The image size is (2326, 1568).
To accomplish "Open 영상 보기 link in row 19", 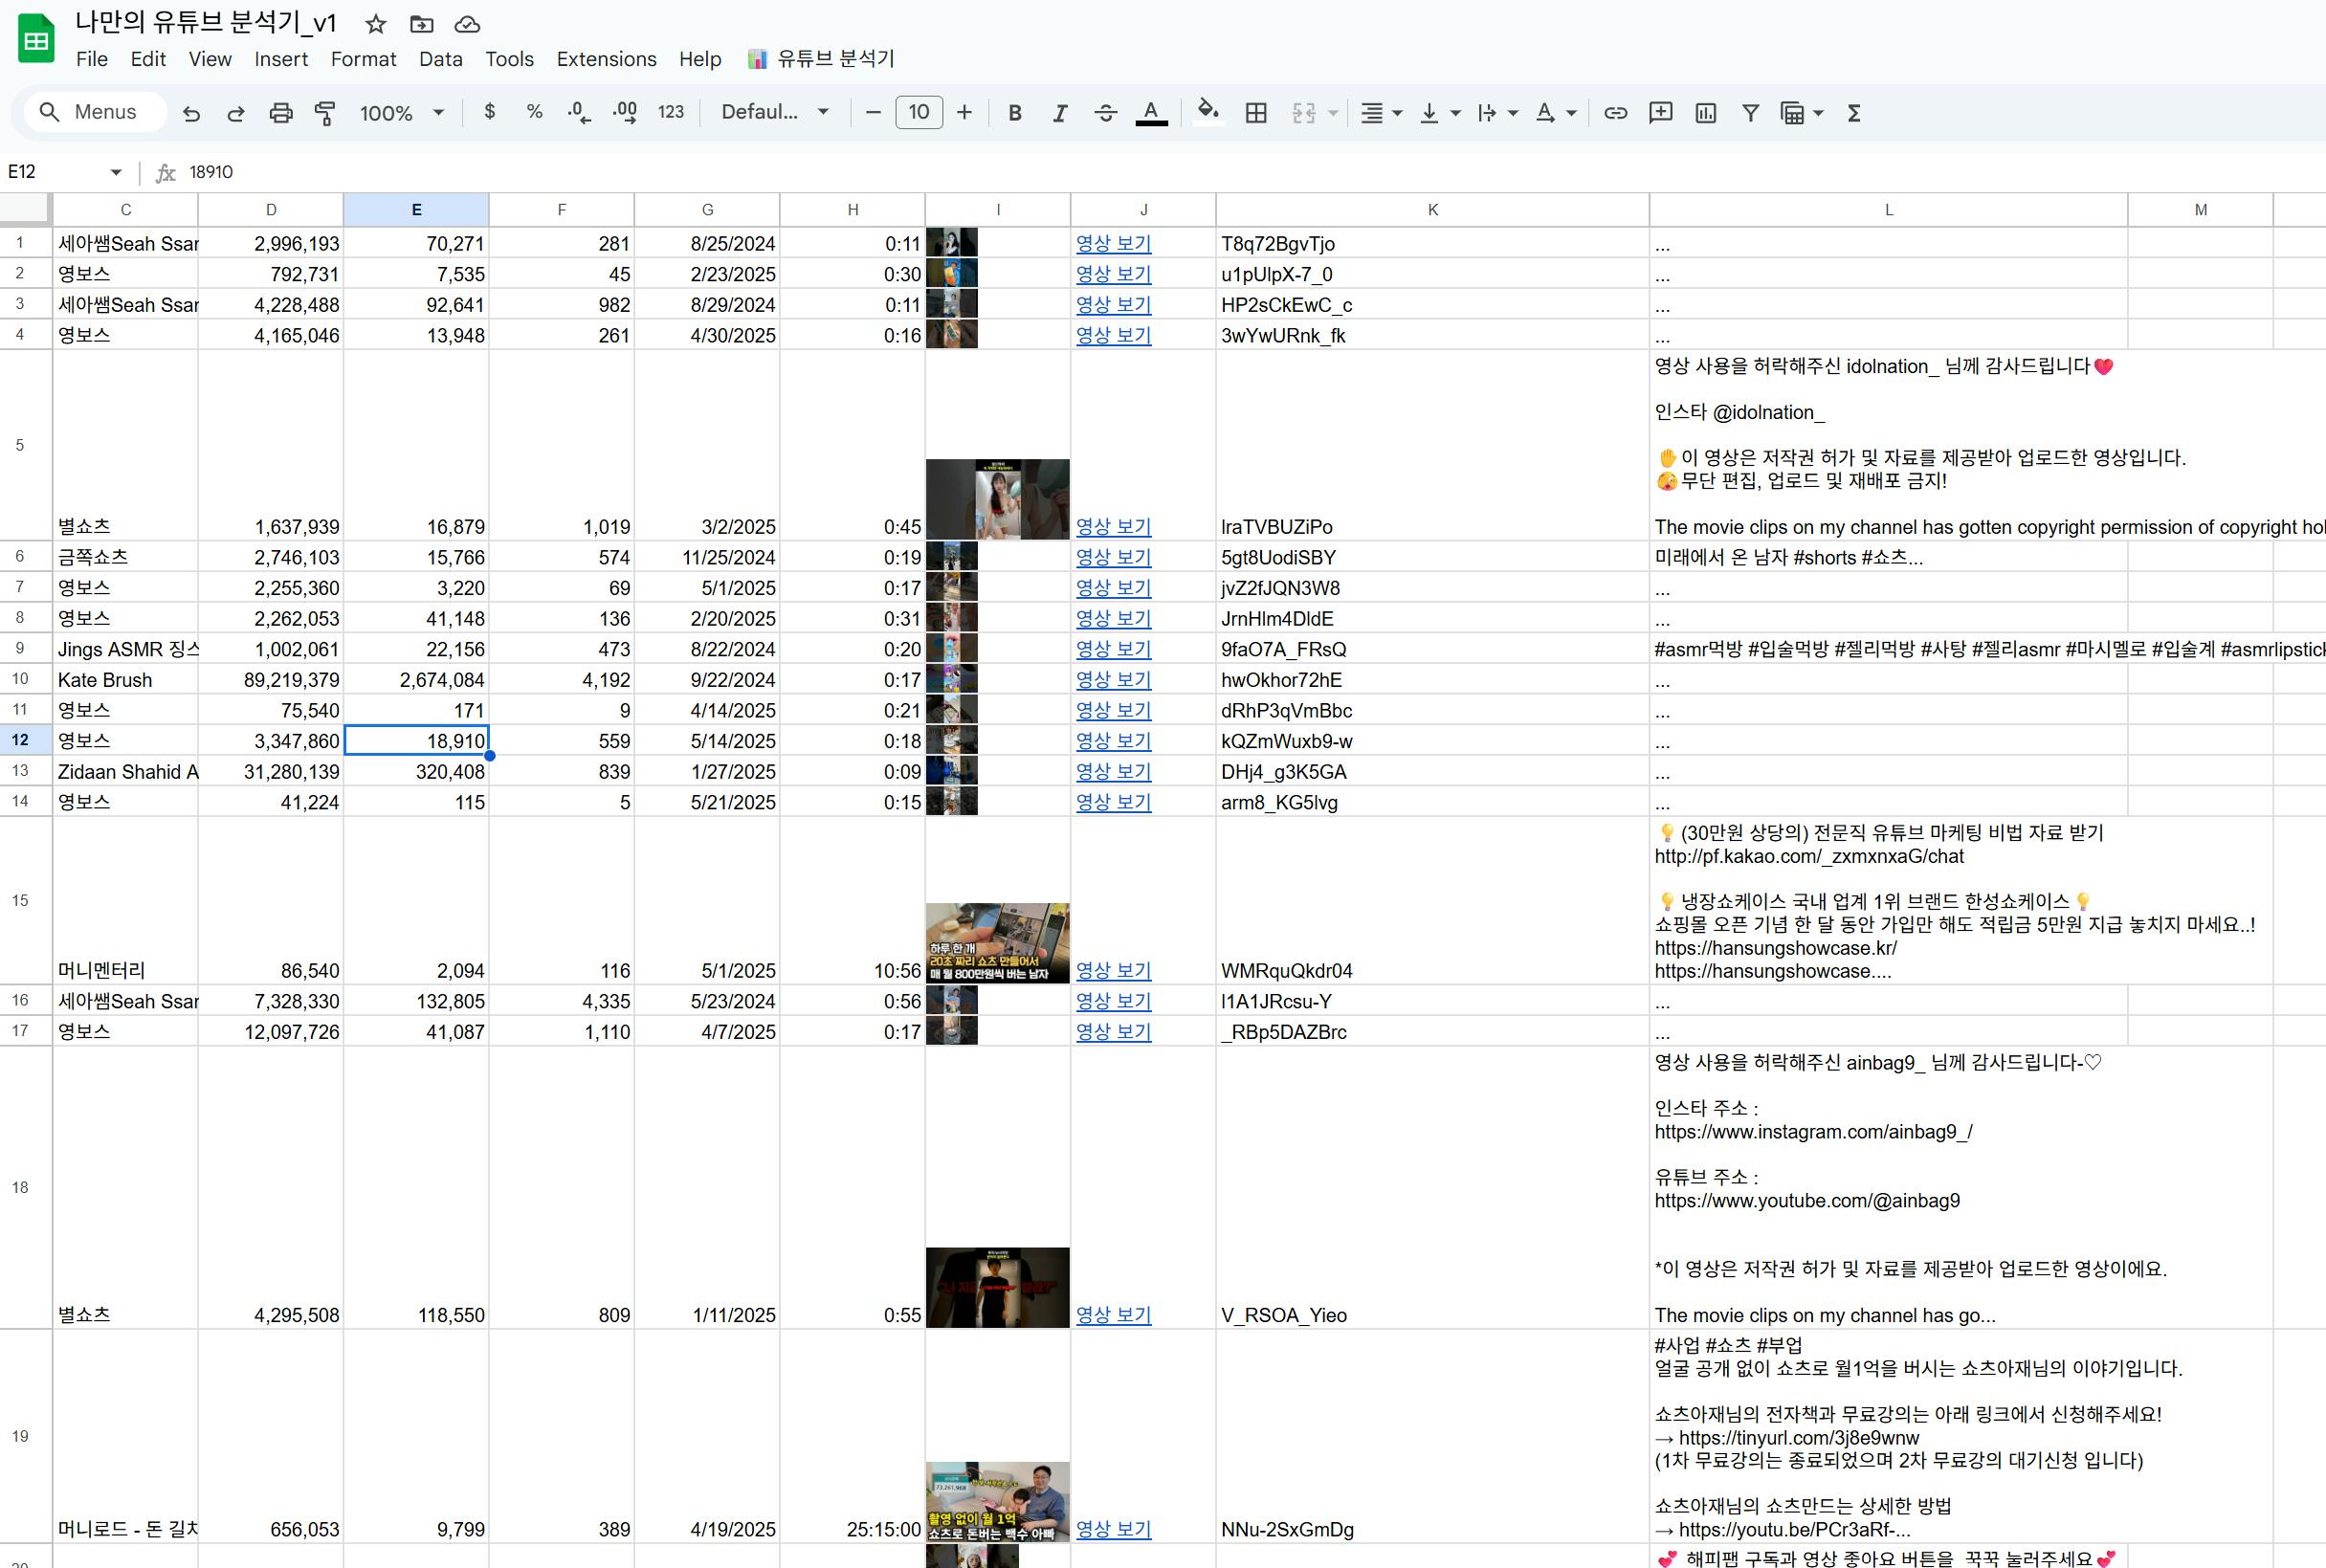I will 1113,1529.
